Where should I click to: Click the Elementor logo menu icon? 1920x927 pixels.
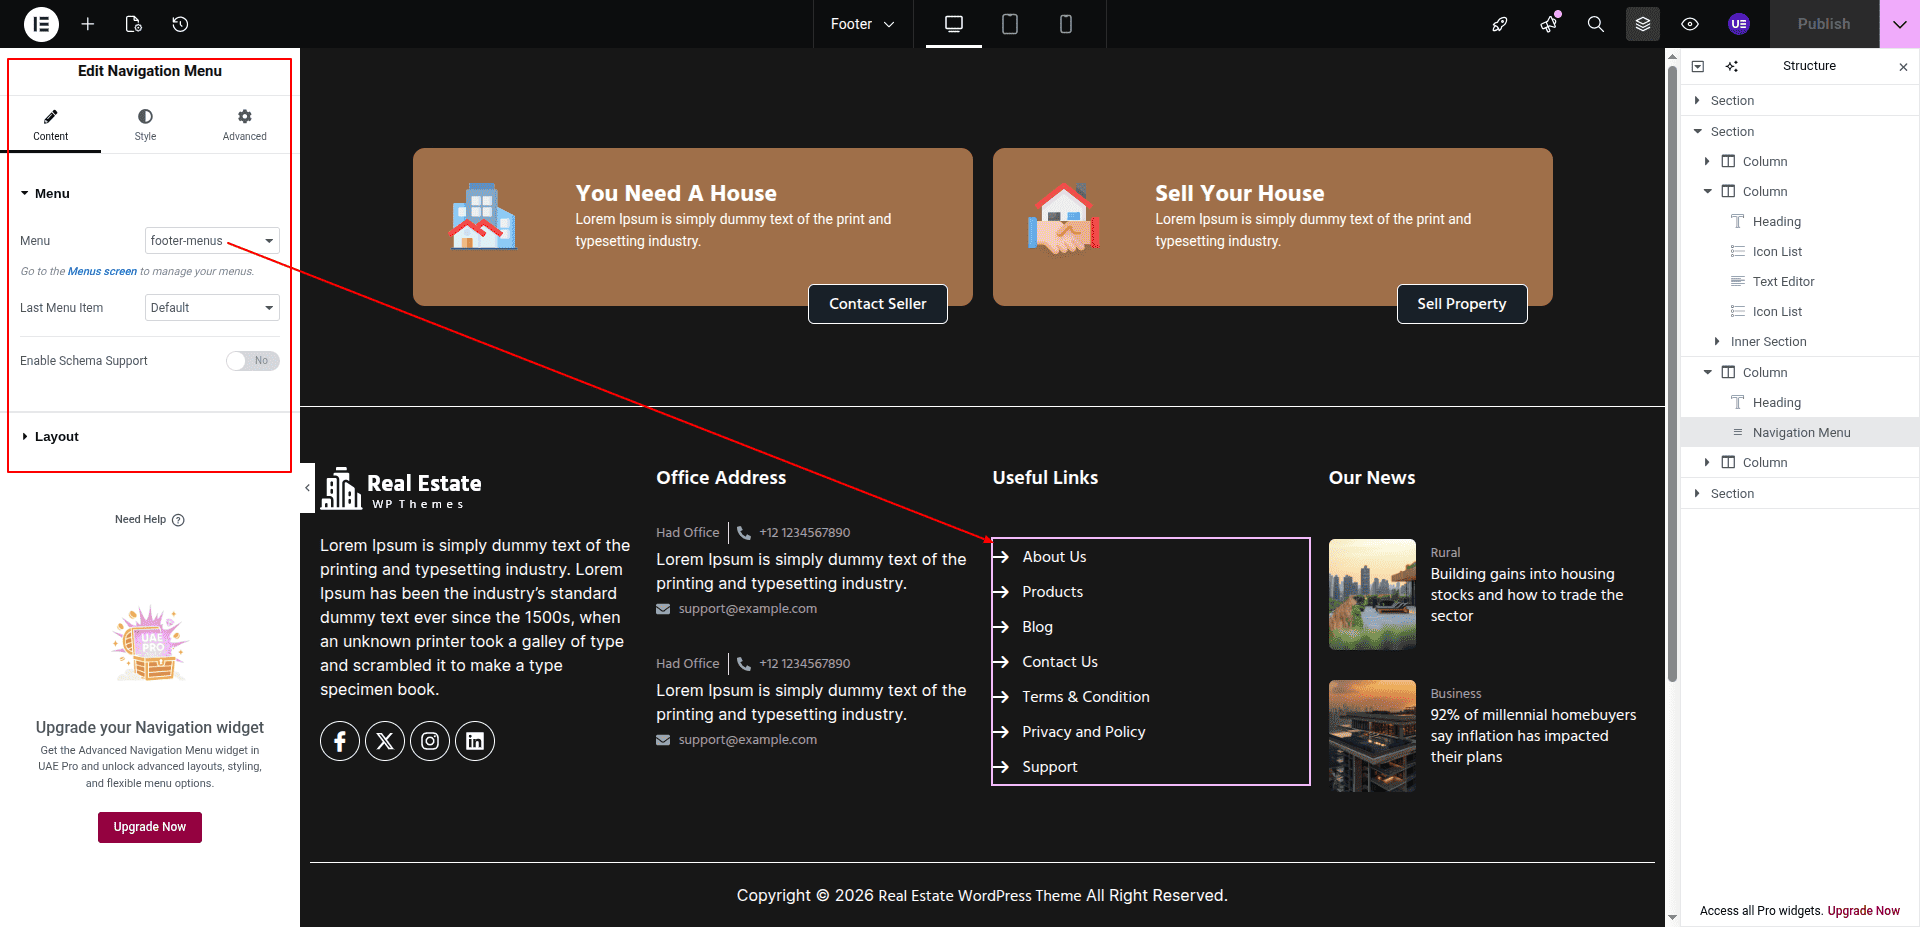(x=41, y=24)
